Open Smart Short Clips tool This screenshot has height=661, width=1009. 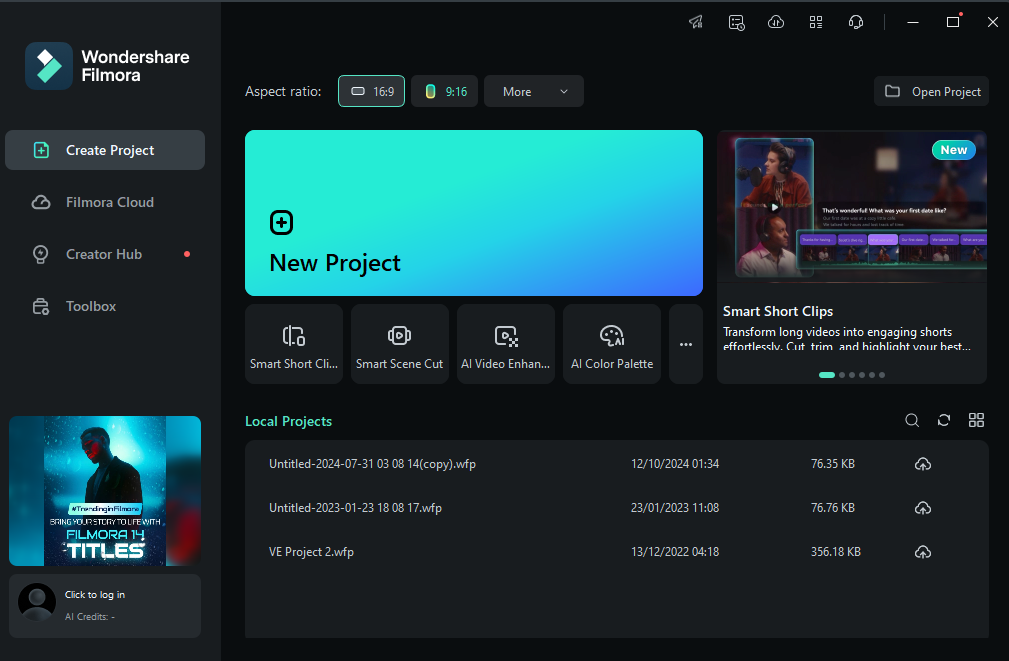click(294, 344)
